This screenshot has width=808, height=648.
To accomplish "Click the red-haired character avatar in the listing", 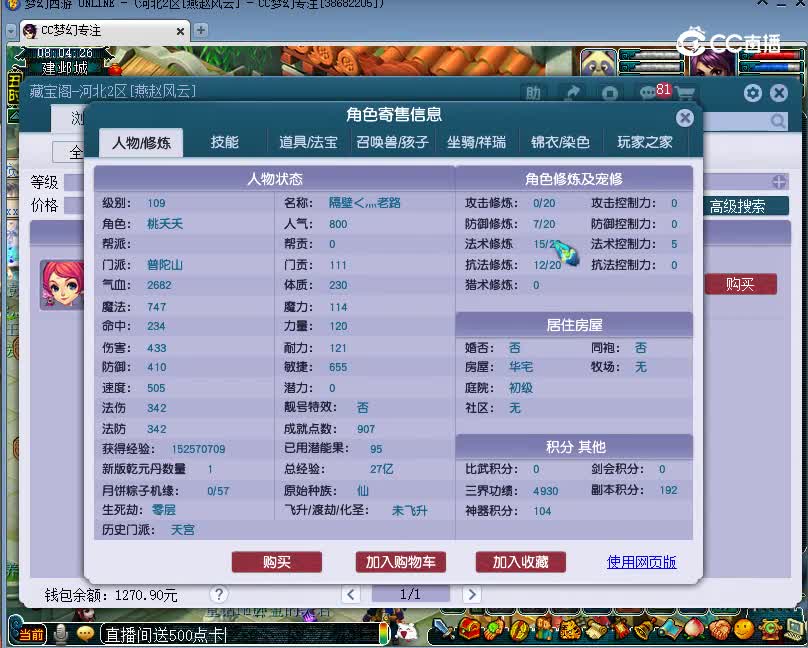I will (x=62, y=284).
